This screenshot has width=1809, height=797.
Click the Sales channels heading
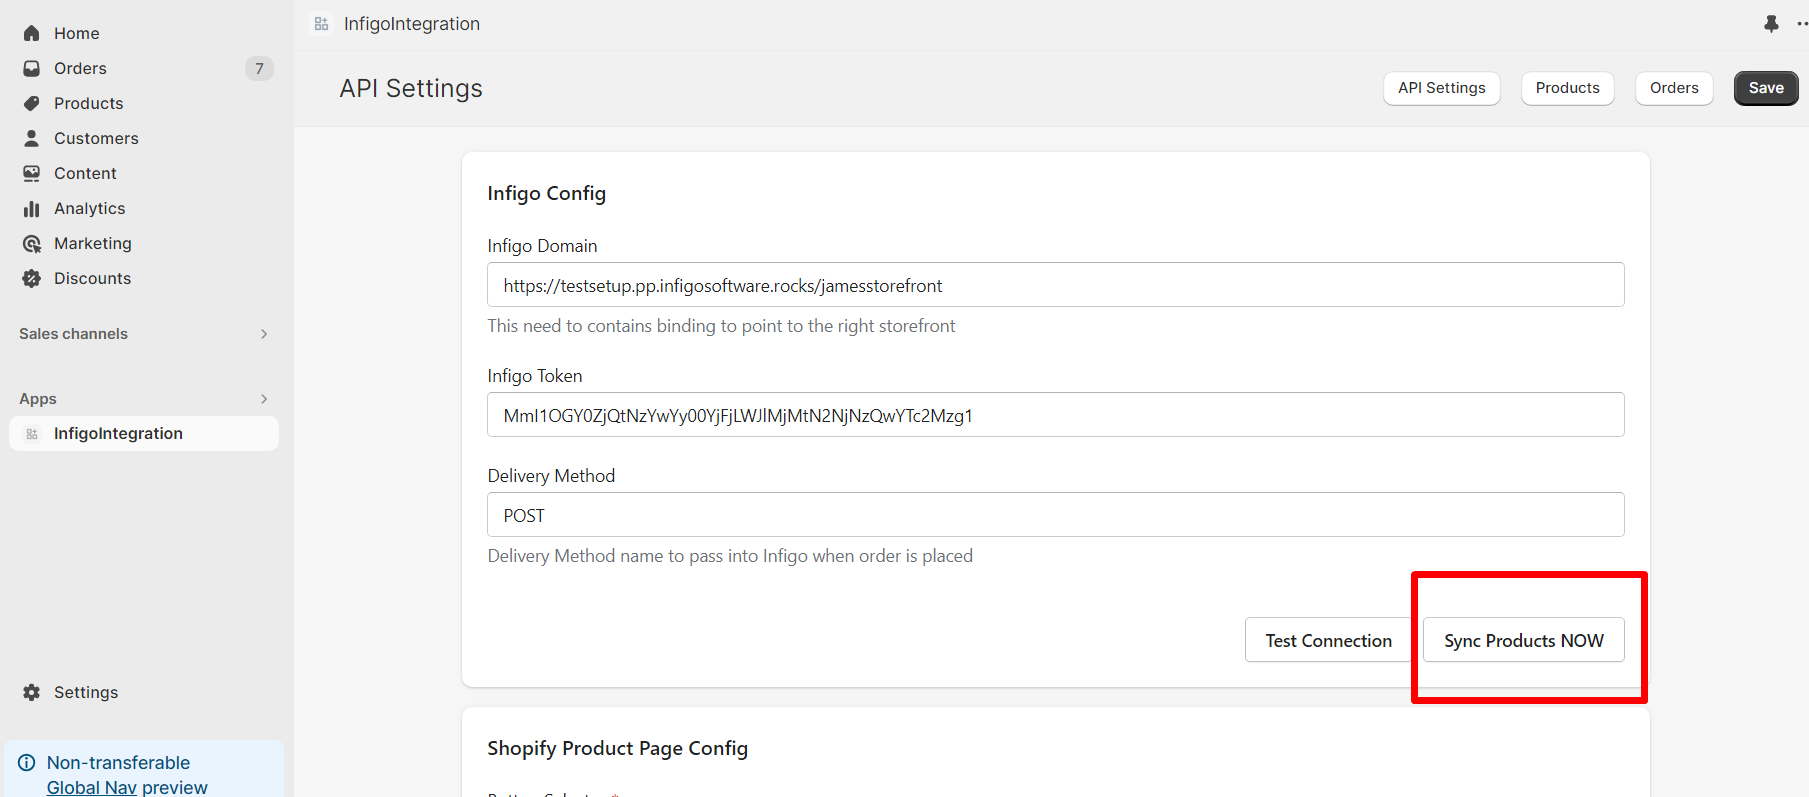tap(73, 334)
